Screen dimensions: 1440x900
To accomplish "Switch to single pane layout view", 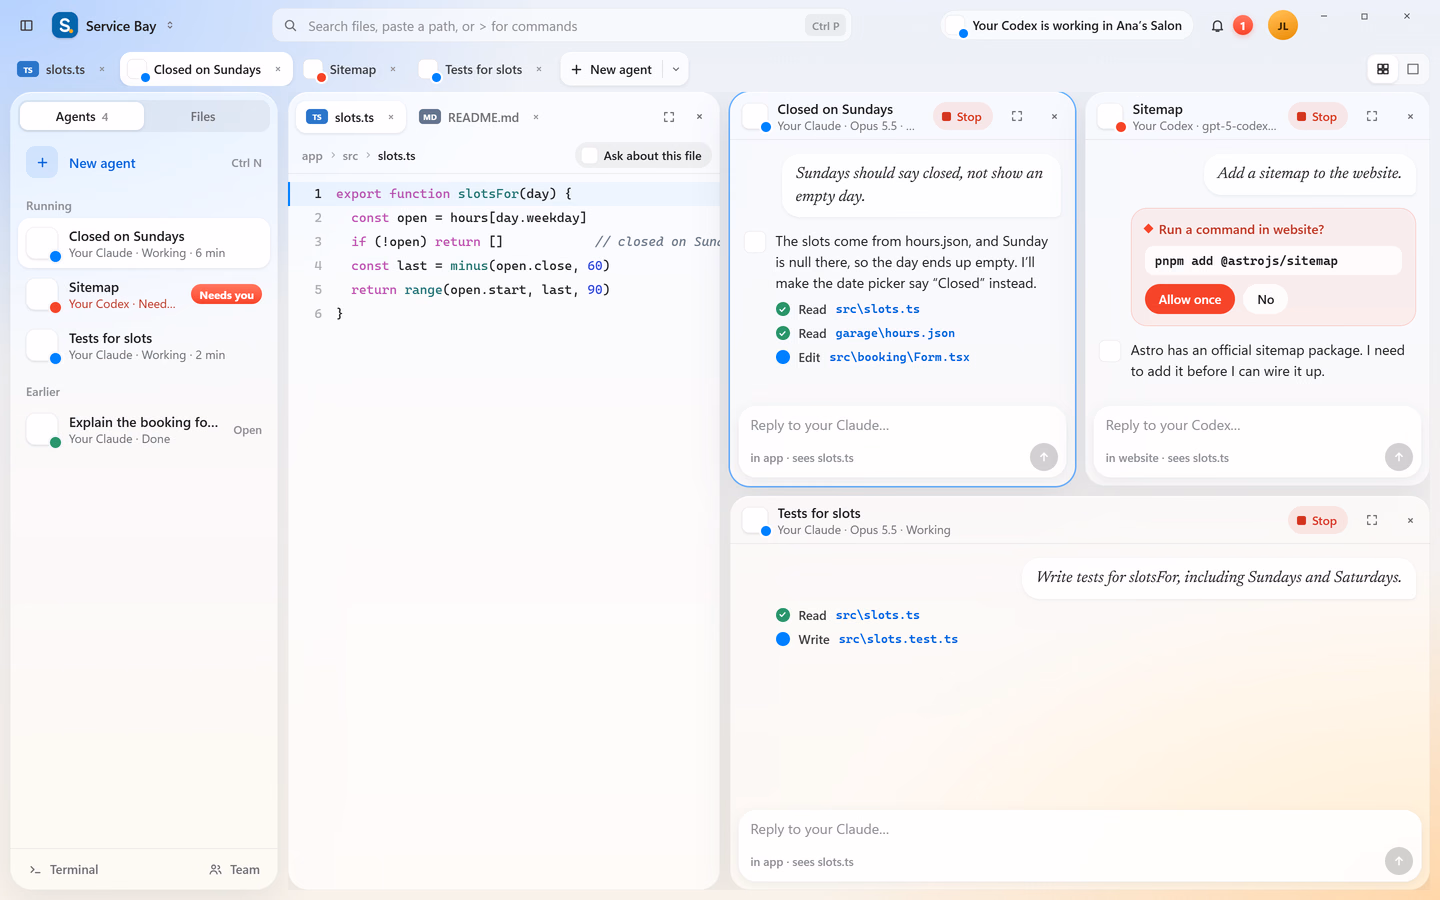I will (x=1413, y=69).
